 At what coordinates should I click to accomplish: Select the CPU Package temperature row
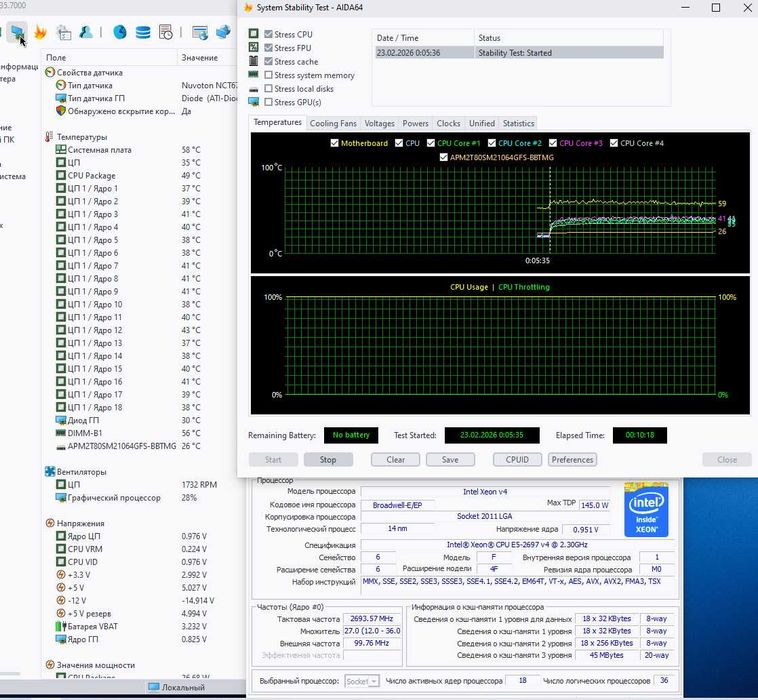(x=140, y=175)
